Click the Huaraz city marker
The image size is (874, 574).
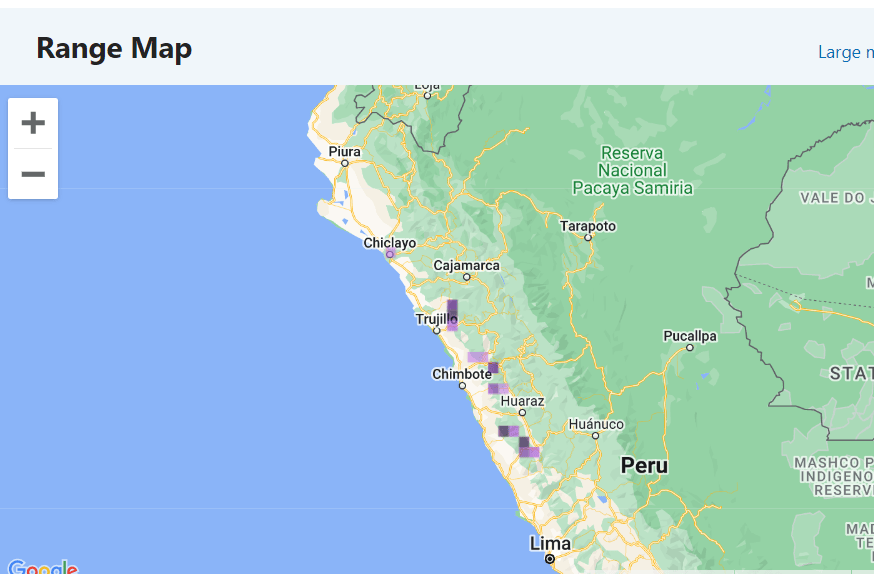(x=522, y=413)
